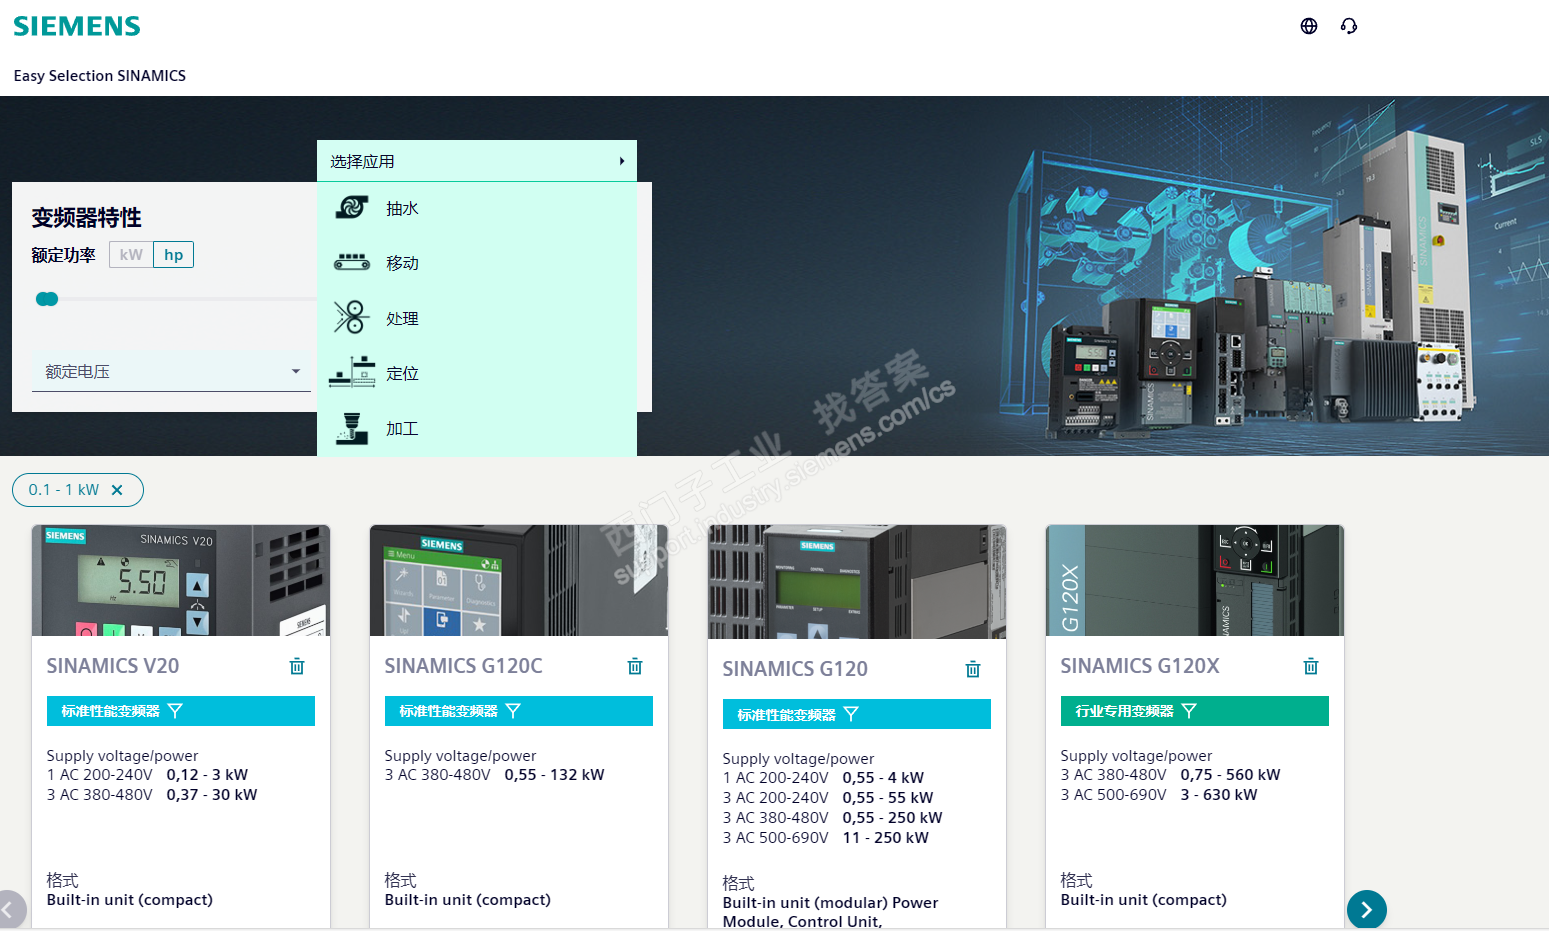This screenshot has height=931, width=1549.
Task: Select the 加工 machining application icon
Action: 351,428
